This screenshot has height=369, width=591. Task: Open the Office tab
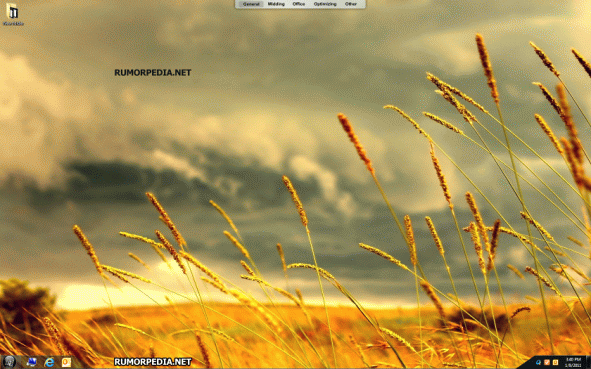[x=299, y=4]
